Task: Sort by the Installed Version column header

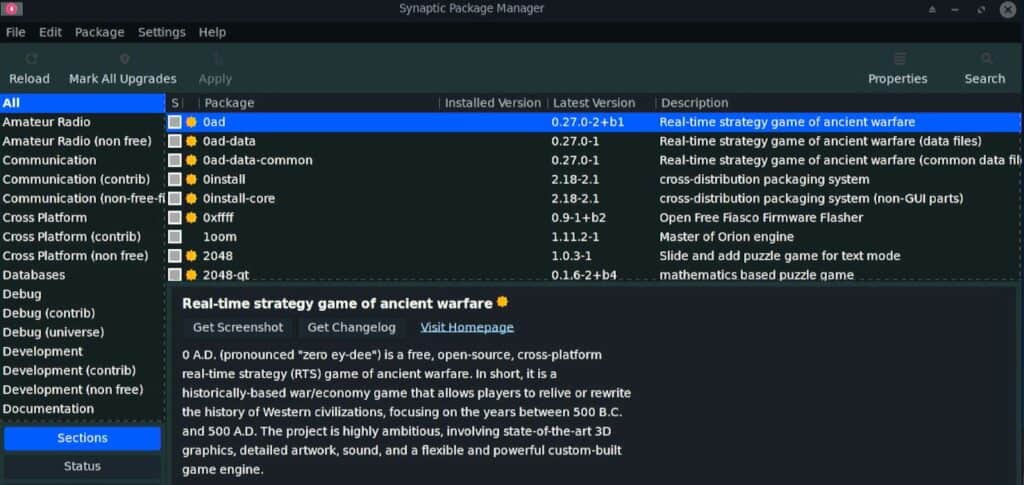Action: coord(493,103)
